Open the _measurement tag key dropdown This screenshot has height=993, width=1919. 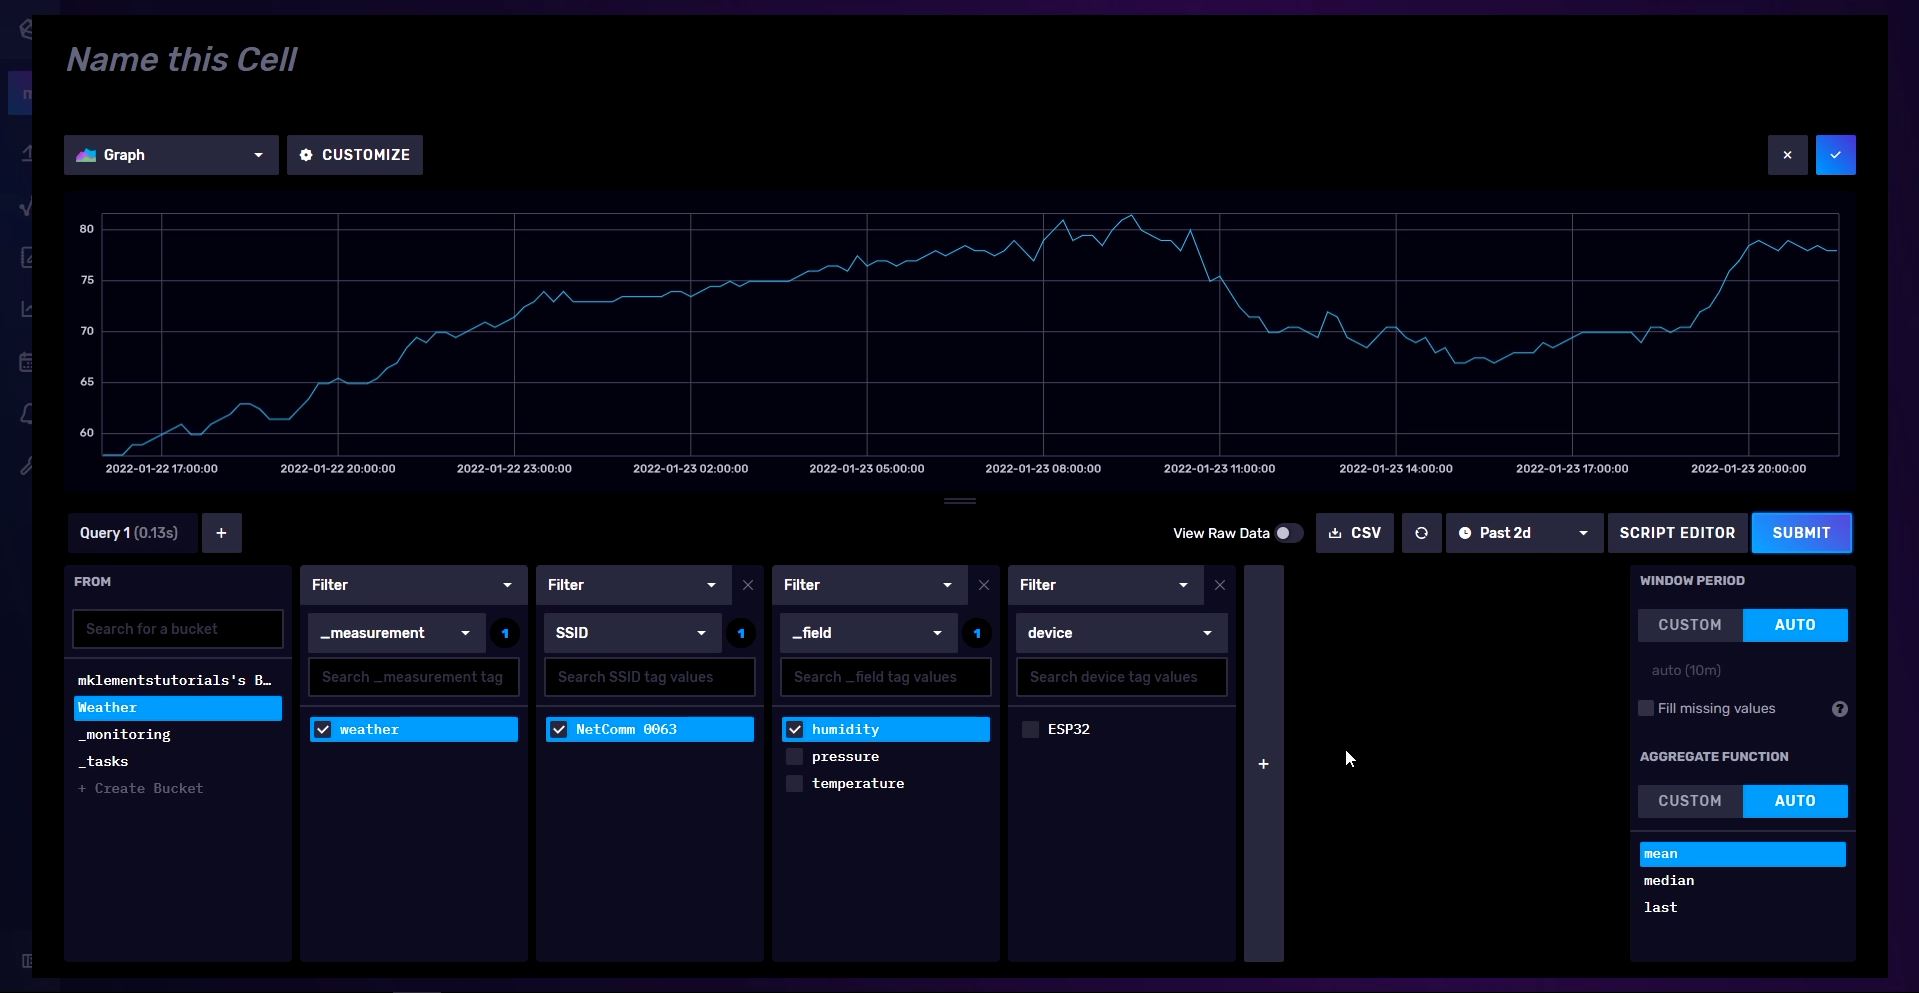[395, 633]
